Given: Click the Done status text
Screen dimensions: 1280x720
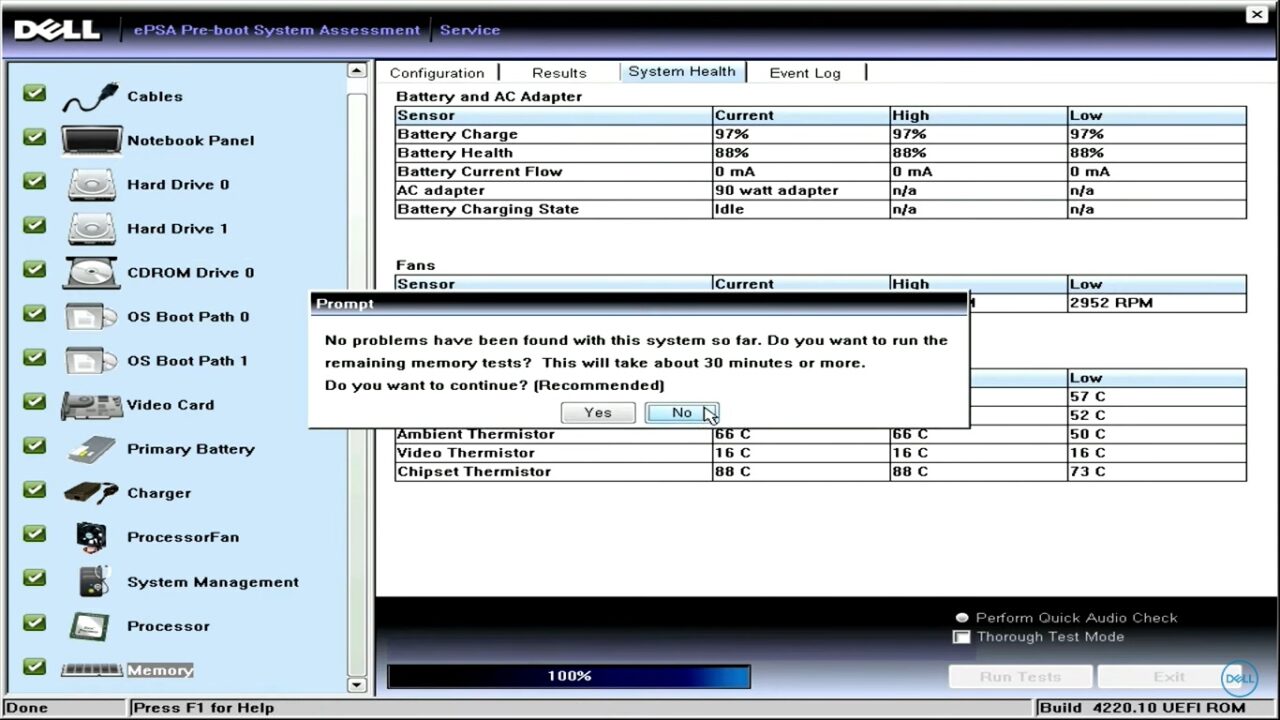Looking at the screenshot, I should (27, 707).
